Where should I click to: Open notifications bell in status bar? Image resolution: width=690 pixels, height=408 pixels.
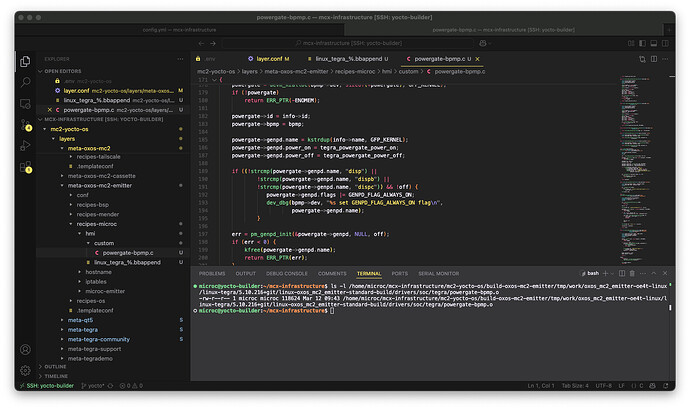[x=665, y=386]
